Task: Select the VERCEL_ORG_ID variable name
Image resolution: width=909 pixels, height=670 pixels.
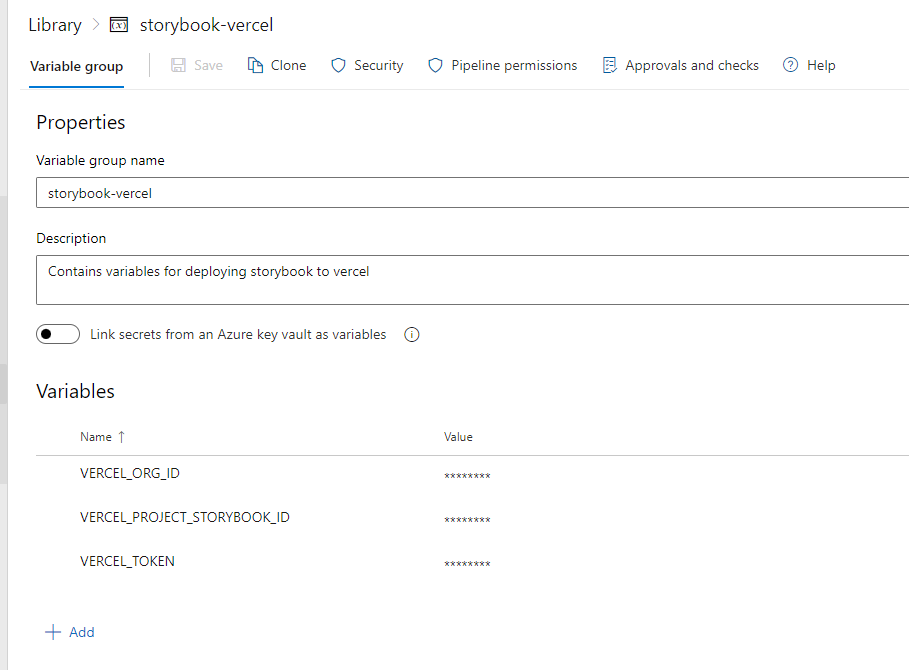Action: tap(130, 474)
